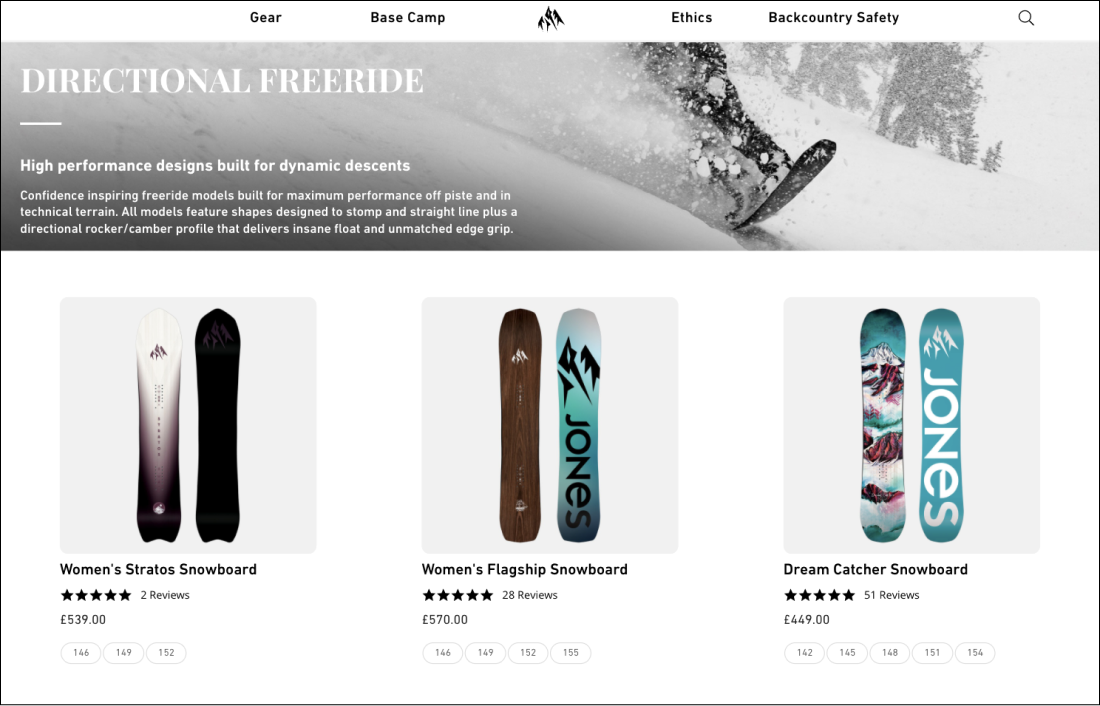Open the Women's Flagship Snowboard image
Viewport: 1100px width, 706px height.
[x=550, y=425]
